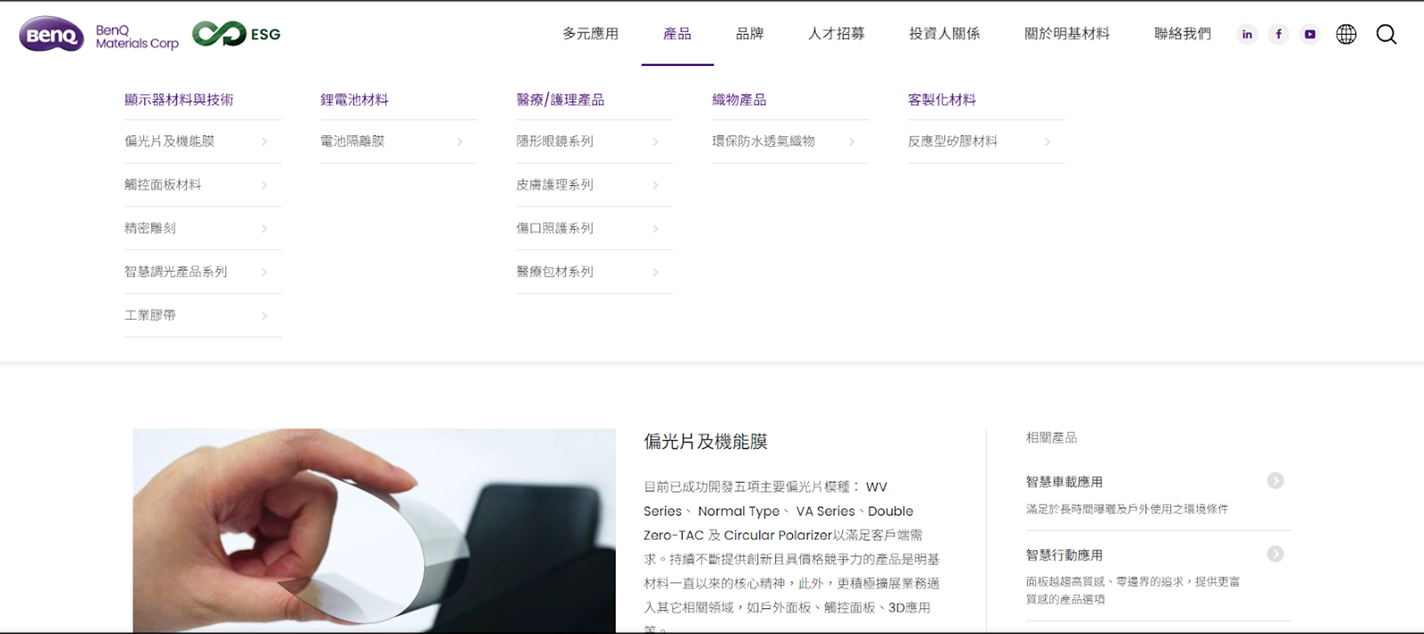Open the ESG infinity logo link
Image resolution: width=1424 pixels, height=634 pixels.
236,34
